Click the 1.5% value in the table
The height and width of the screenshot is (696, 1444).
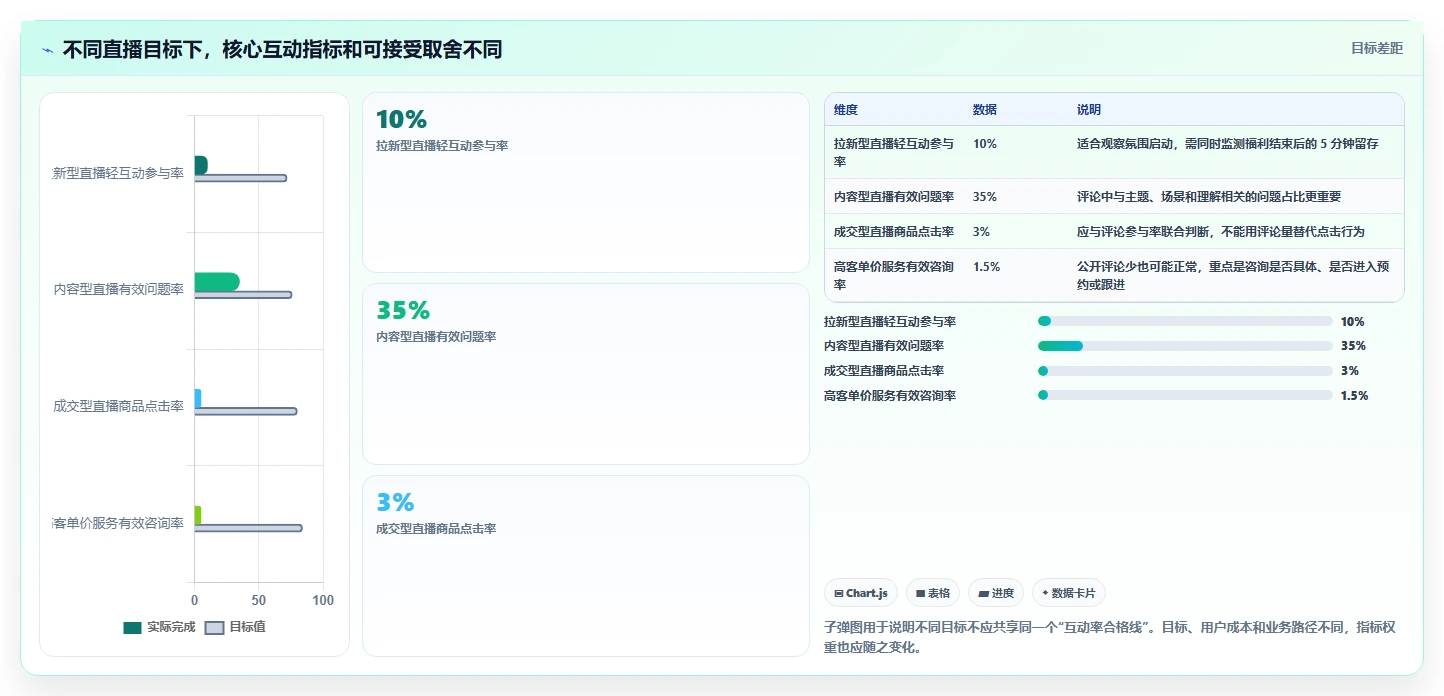986,267
